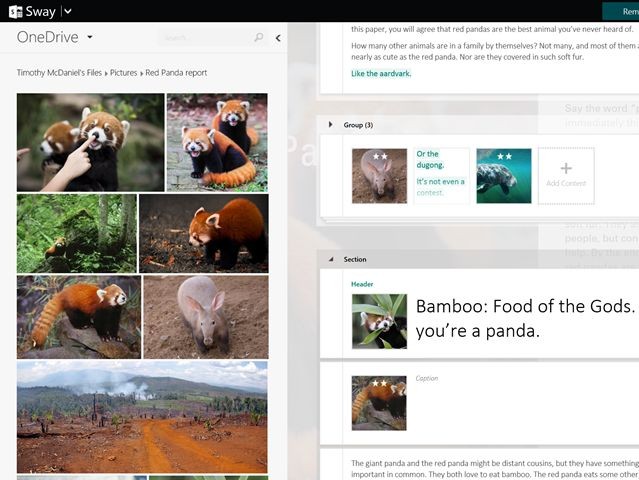Click the Add Content plus tile
This screenshot has height=480, width=639.
click(566, 176)
